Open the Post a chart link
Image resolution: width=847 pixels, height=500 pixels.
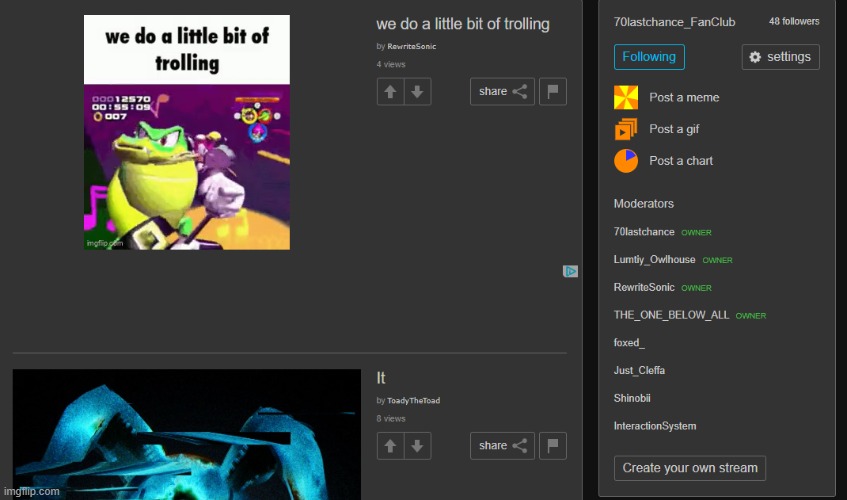click(681, 161)
